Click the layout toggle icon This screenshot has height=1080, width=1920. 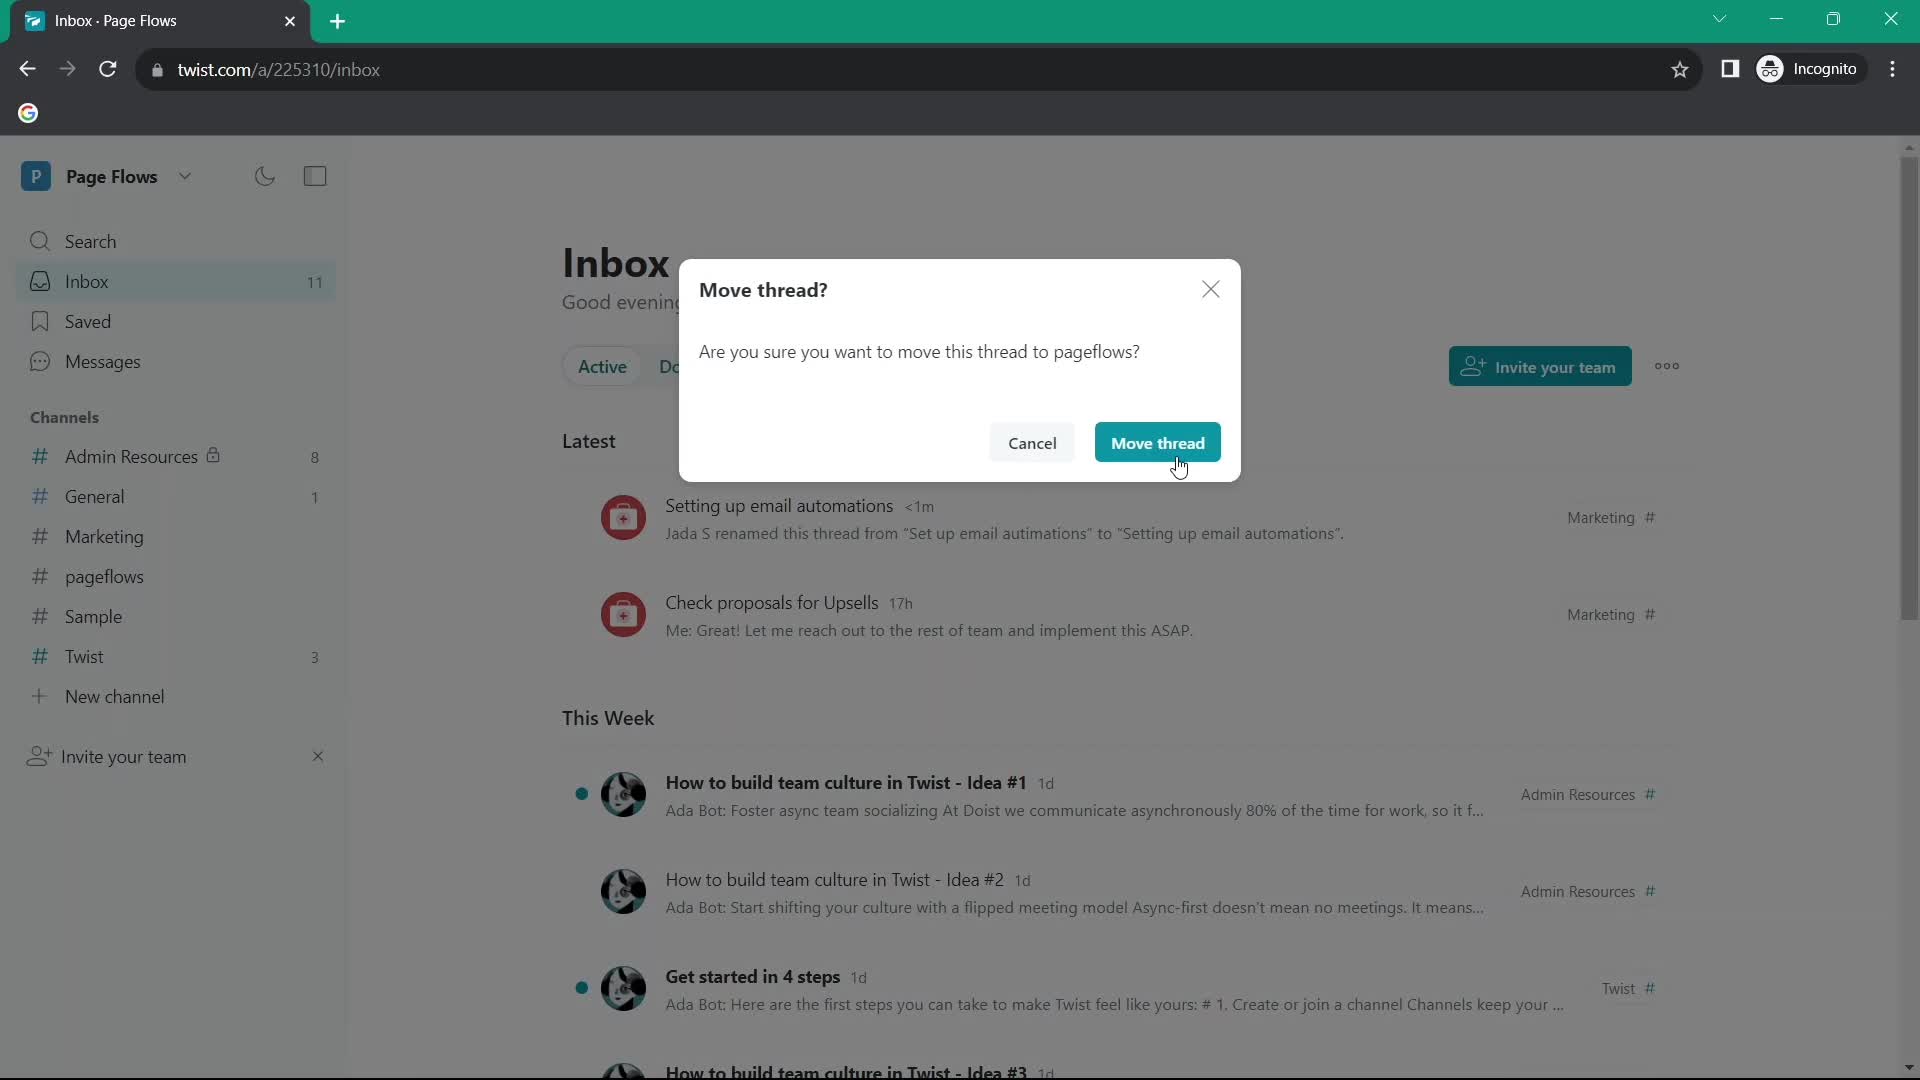315,177
